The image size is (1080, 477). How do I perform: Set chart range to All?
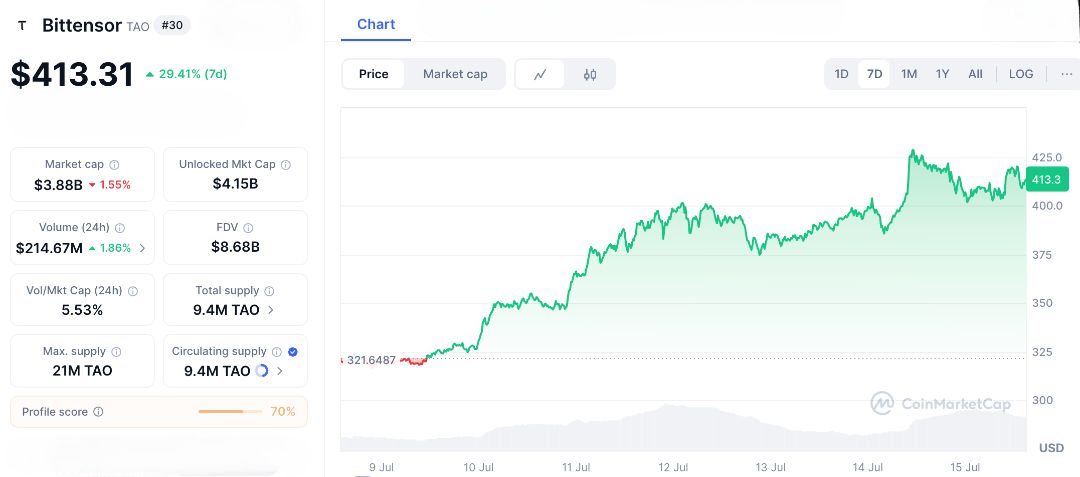pyautogui.click(x=975, y=74)
